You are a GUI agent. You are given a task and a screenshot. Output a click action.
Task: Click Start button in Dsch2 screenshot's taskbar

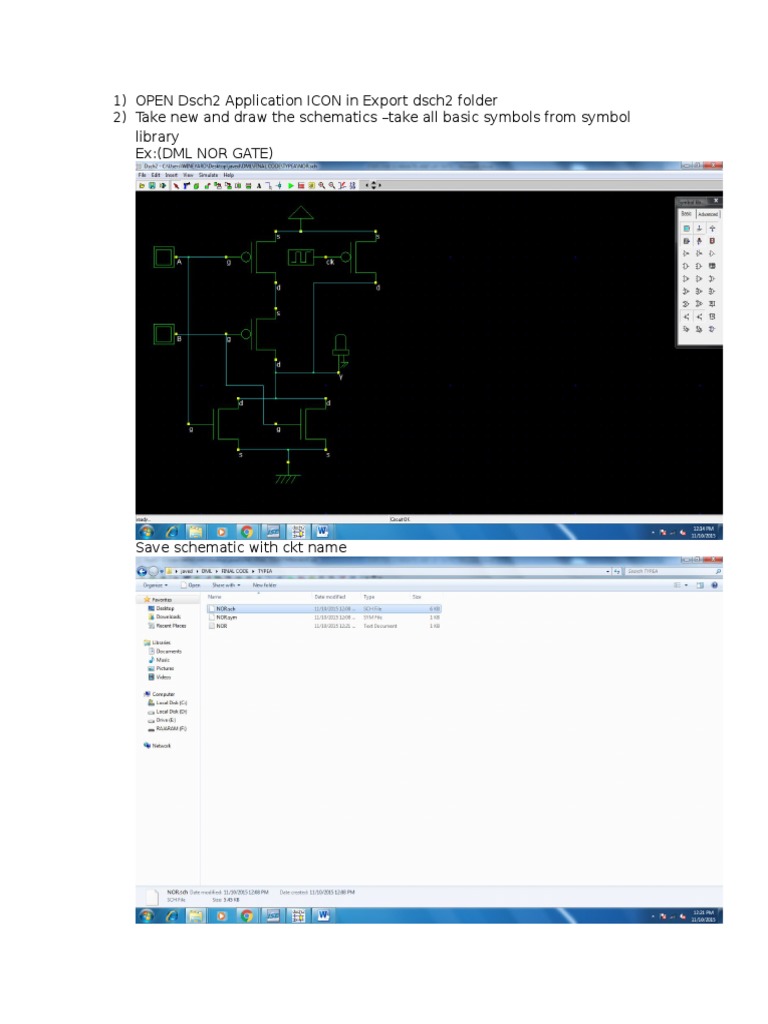tap(146, 532)
